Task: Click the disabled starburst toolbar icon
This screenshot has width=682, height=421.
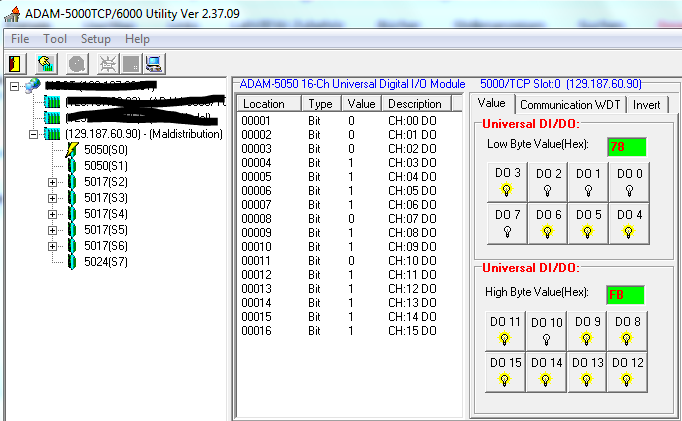Action: [x=107, y=64]
